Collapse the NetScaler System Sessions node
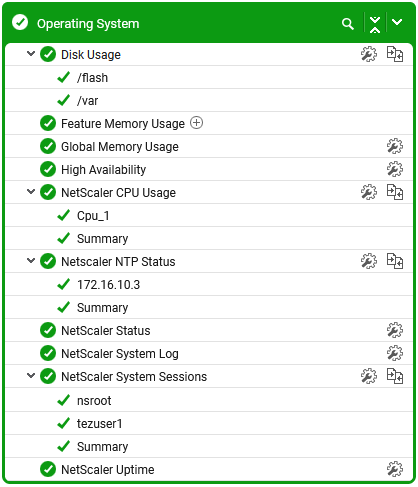This screenshot has height=487, width=418. (31, 375)
